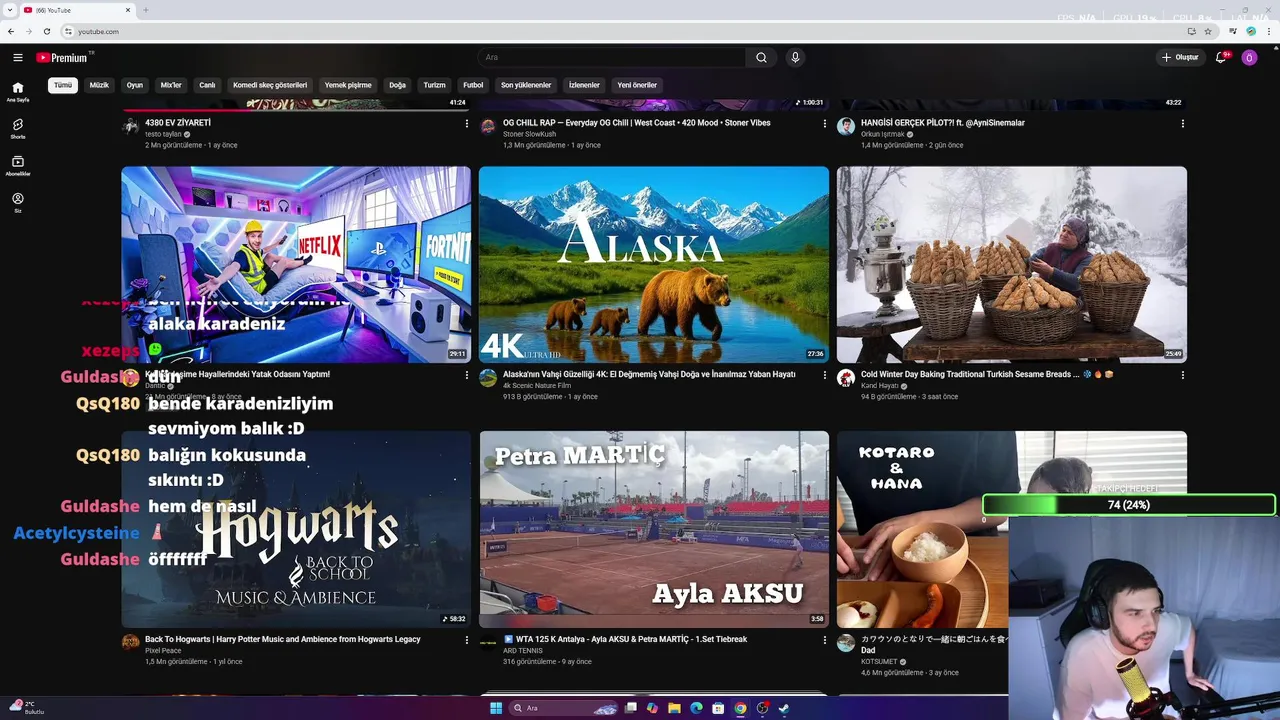Open the 4k Scenic Nature Film avatar

tap(488, 378)
